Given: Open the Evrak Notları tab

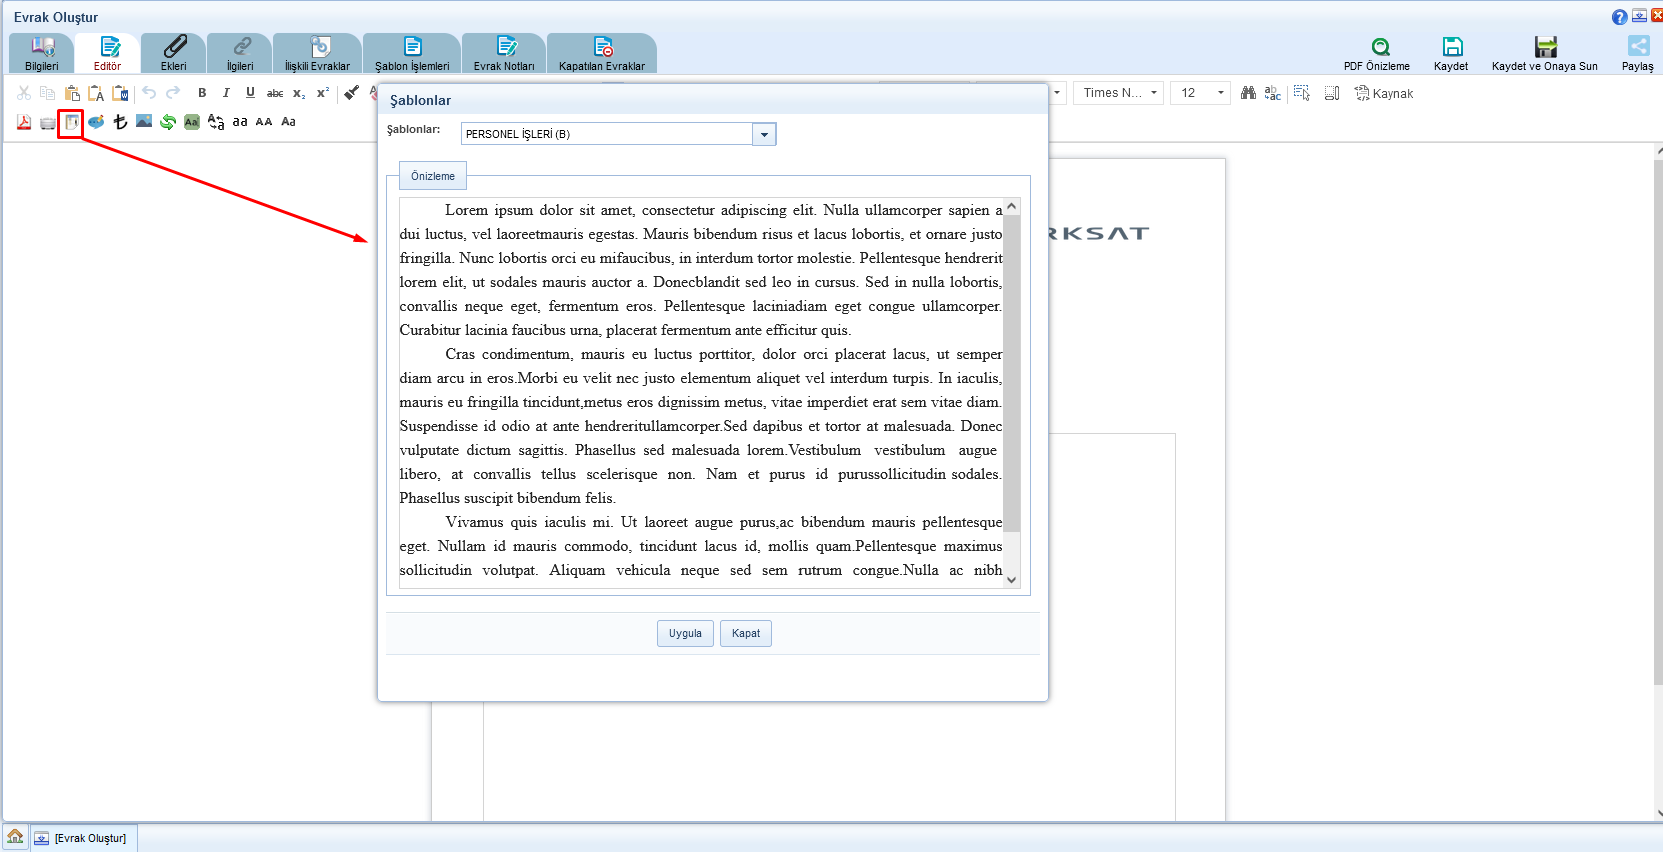Looking at the screenshot, I should tap(504, 53).
